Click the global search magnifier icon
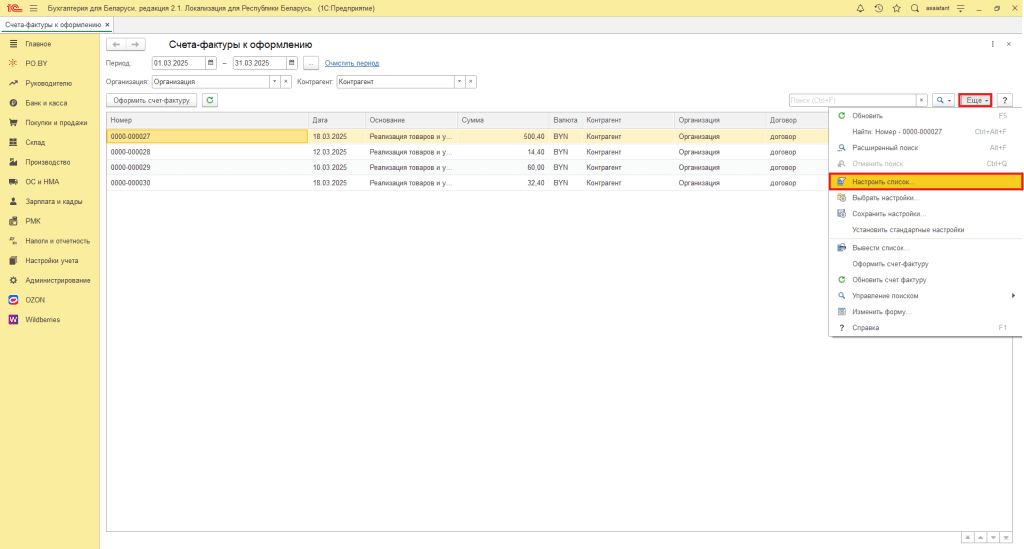This screenshot has width=1024, height=549. pyautogui.click(x=915, y=8)
